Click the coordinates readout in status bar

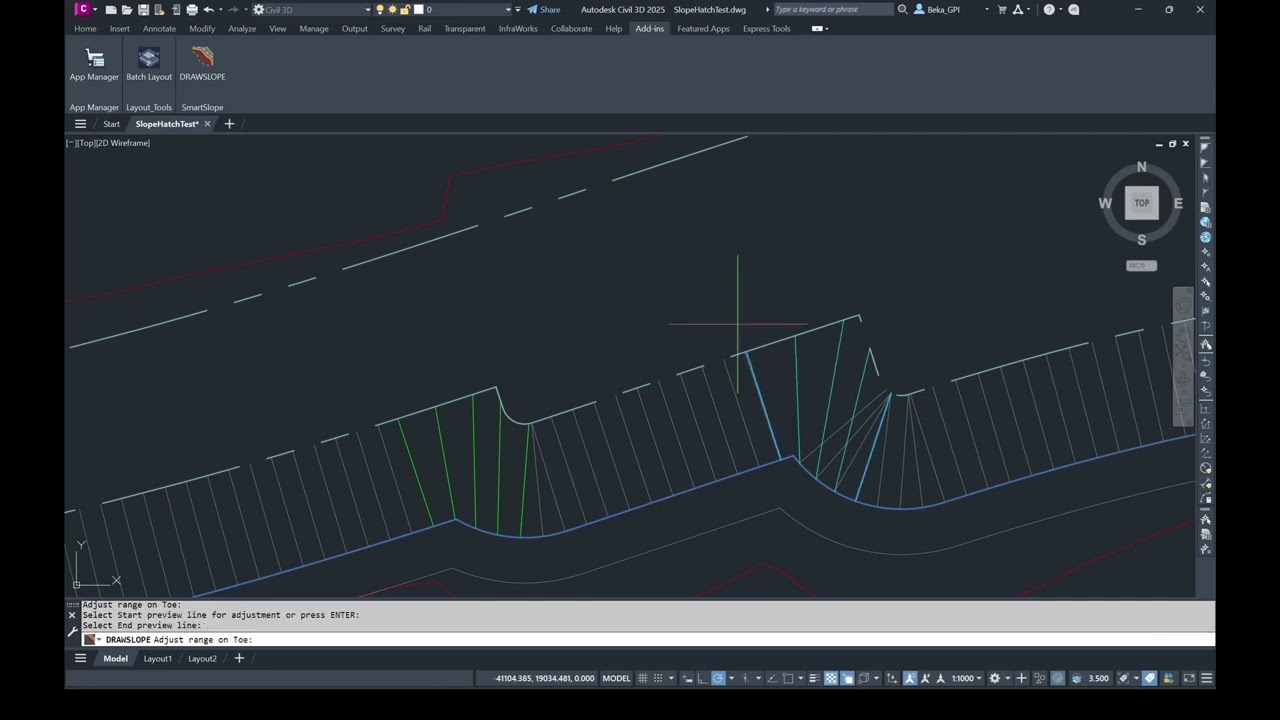tap(545, 678)
